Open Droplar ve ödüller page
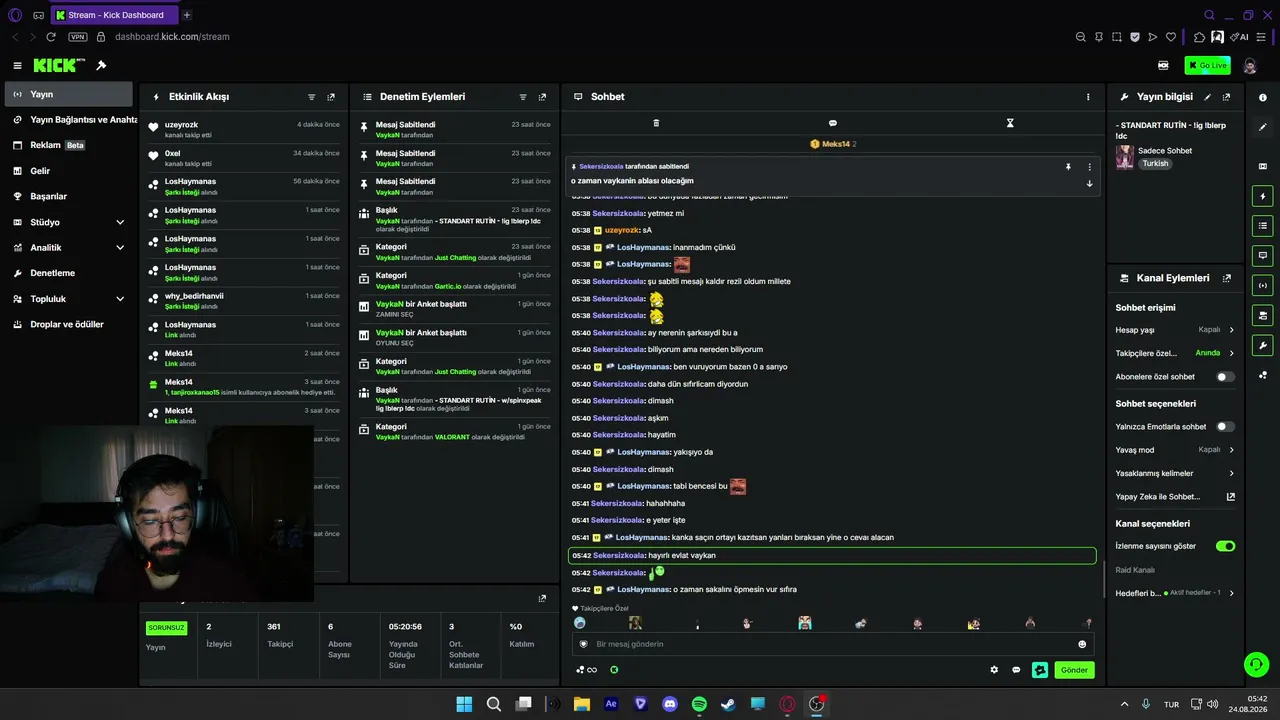 pyautogui.click(x=66, y=324)
